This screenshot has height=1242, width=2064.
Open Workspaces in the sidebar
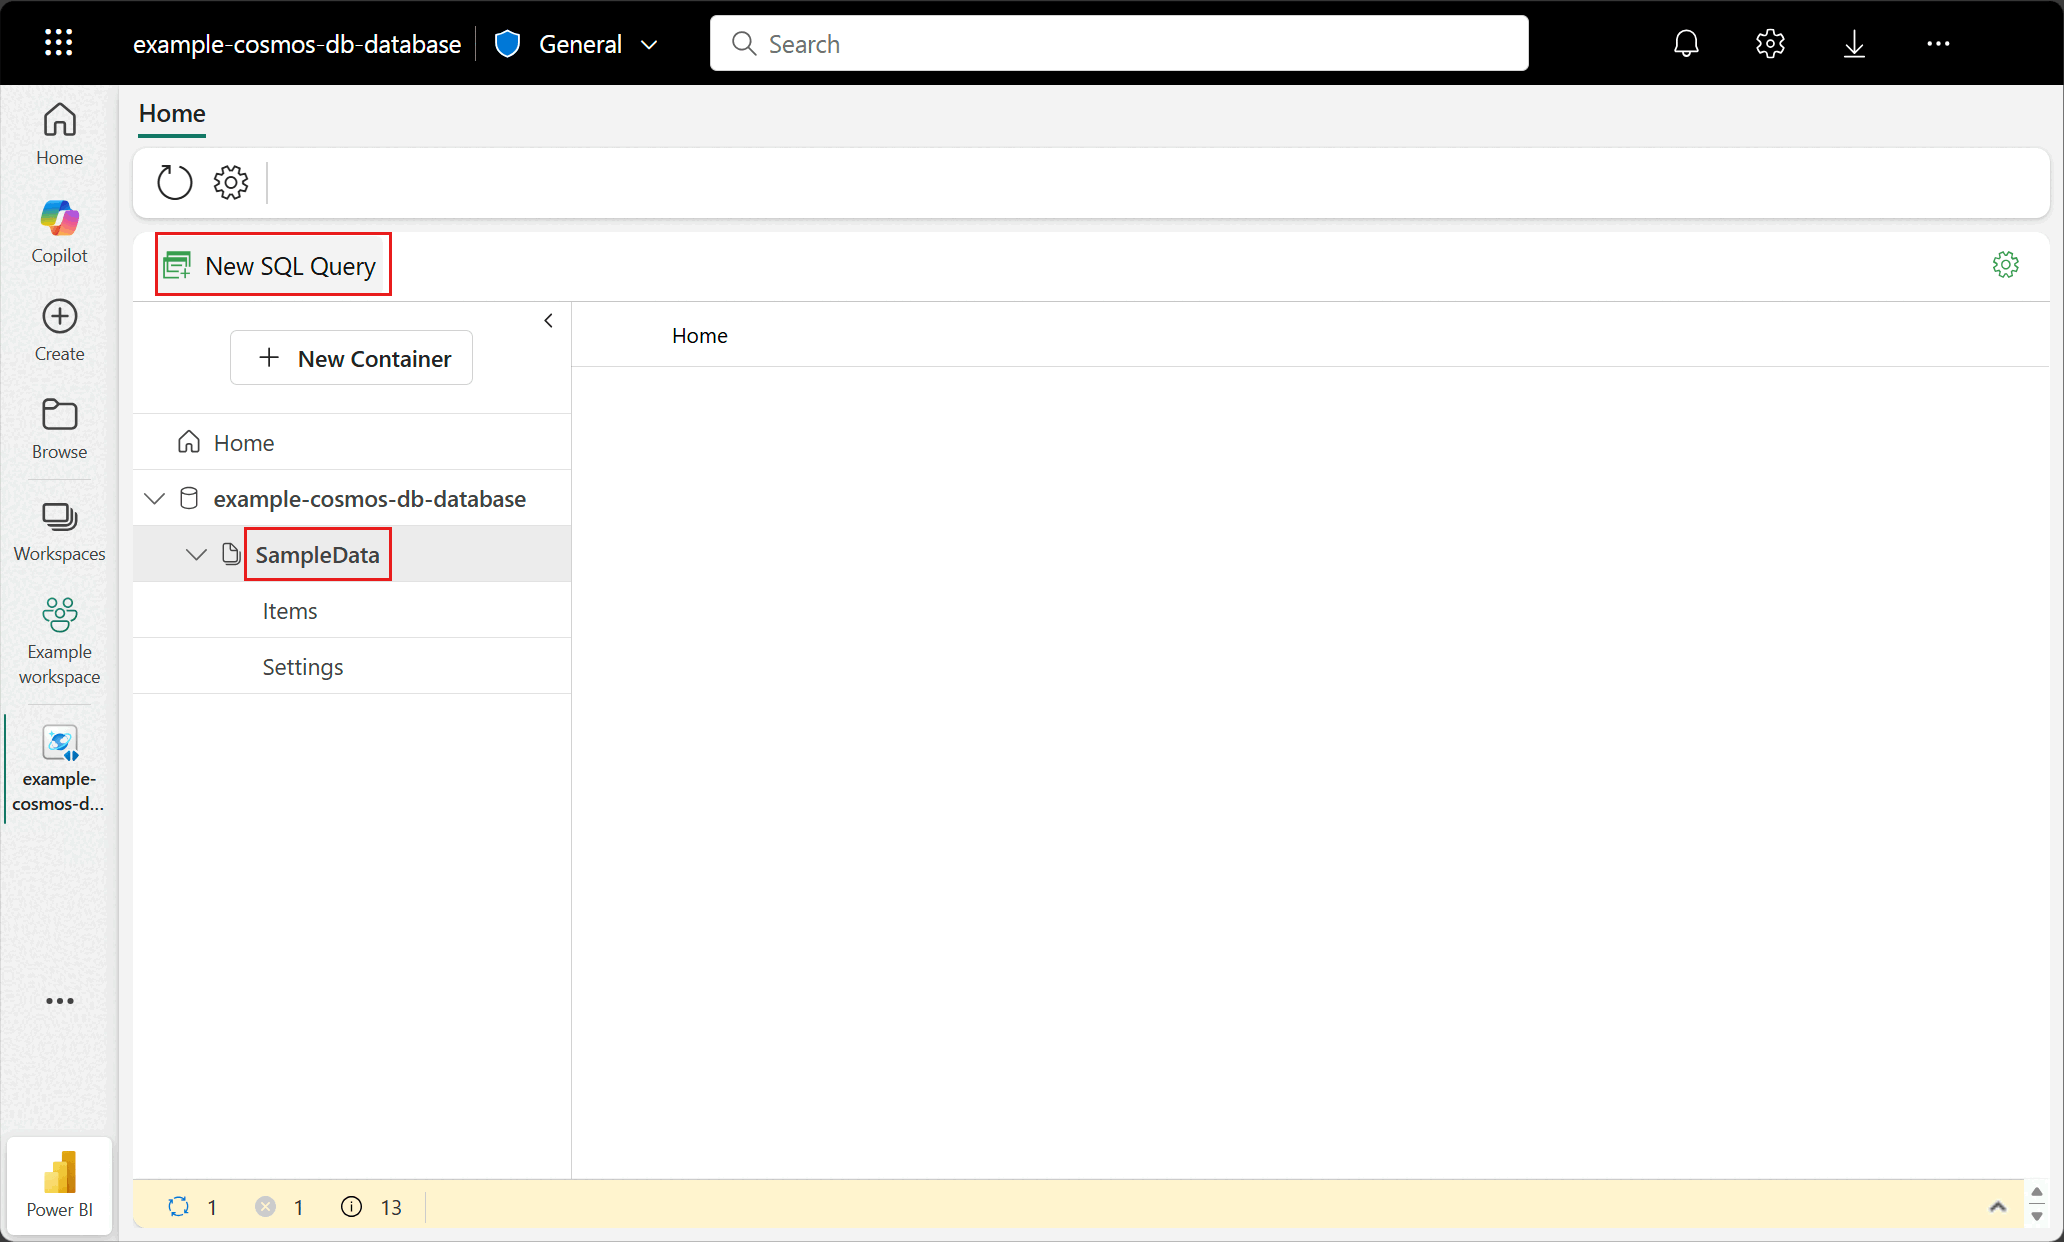(59, 531)
